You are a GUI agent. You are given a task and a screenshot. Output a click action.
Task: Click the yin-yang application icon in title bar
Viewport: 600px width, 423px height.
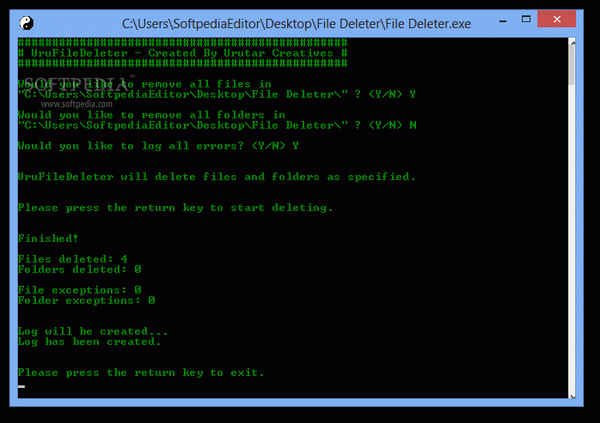tap(26, 23)
